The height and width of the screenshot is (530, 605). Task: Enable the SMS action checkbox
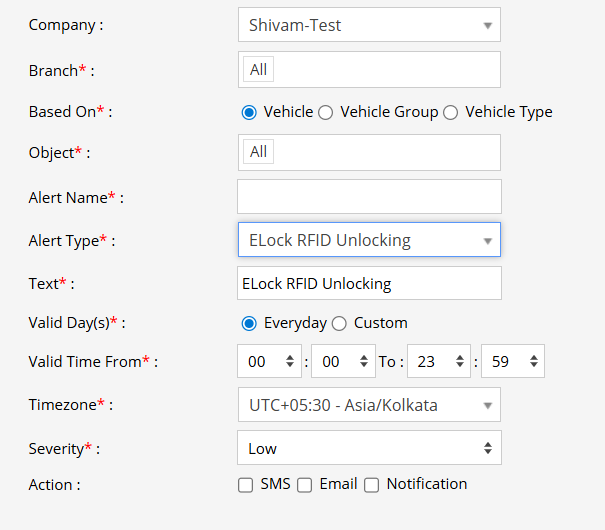point(245,485)
